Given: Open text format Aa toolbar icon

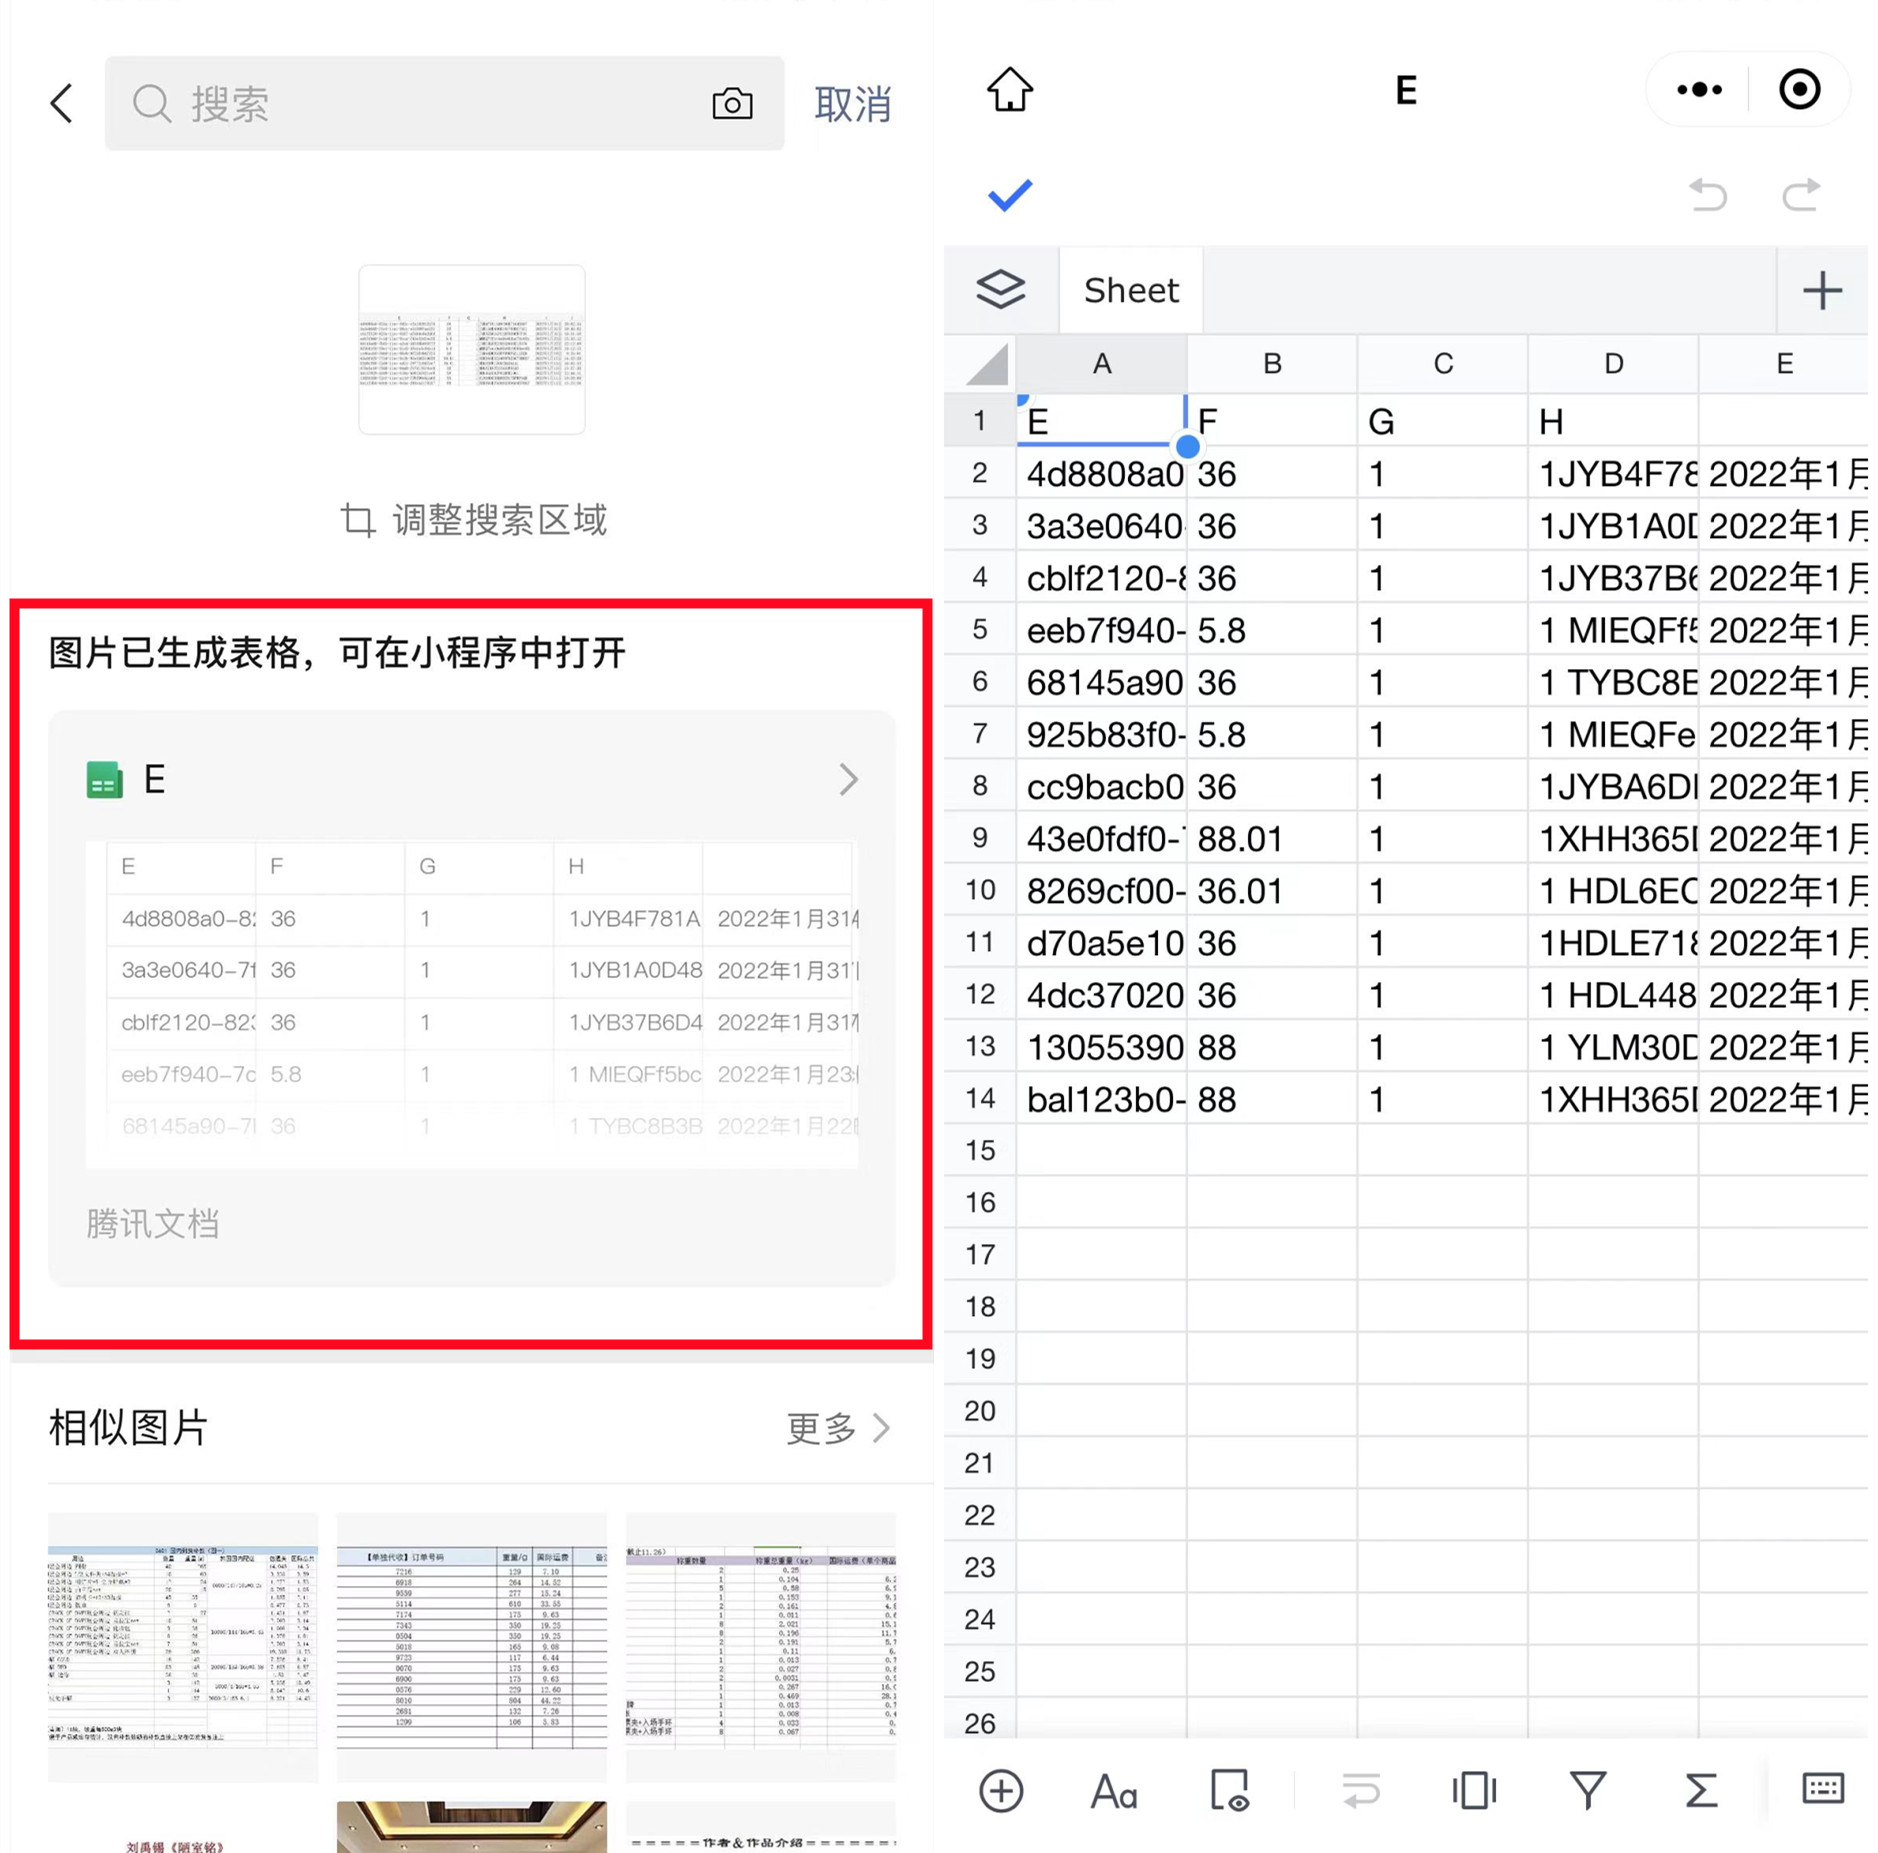Looking at the screenshot, I should click(1114, 1790).
